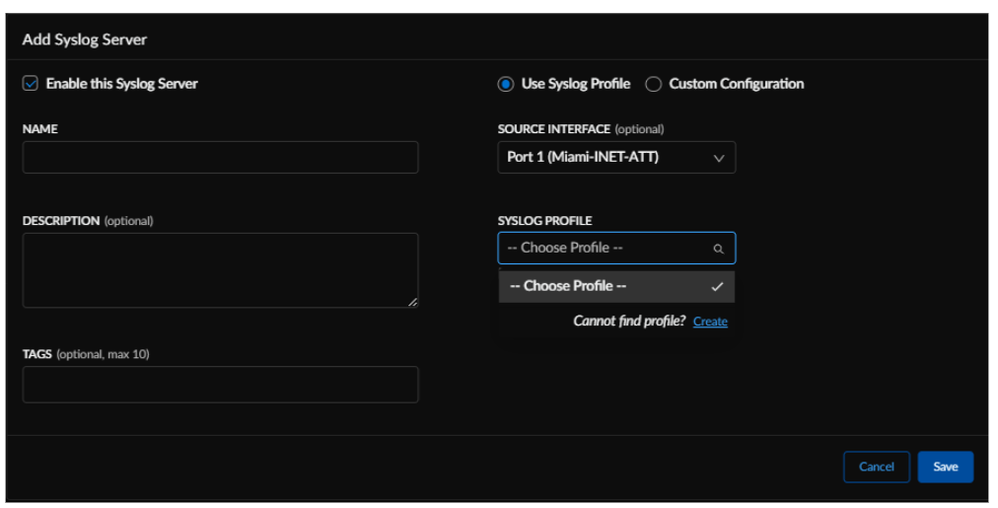Click the search magnifier icon in Syslog Profile

point(718,249)
